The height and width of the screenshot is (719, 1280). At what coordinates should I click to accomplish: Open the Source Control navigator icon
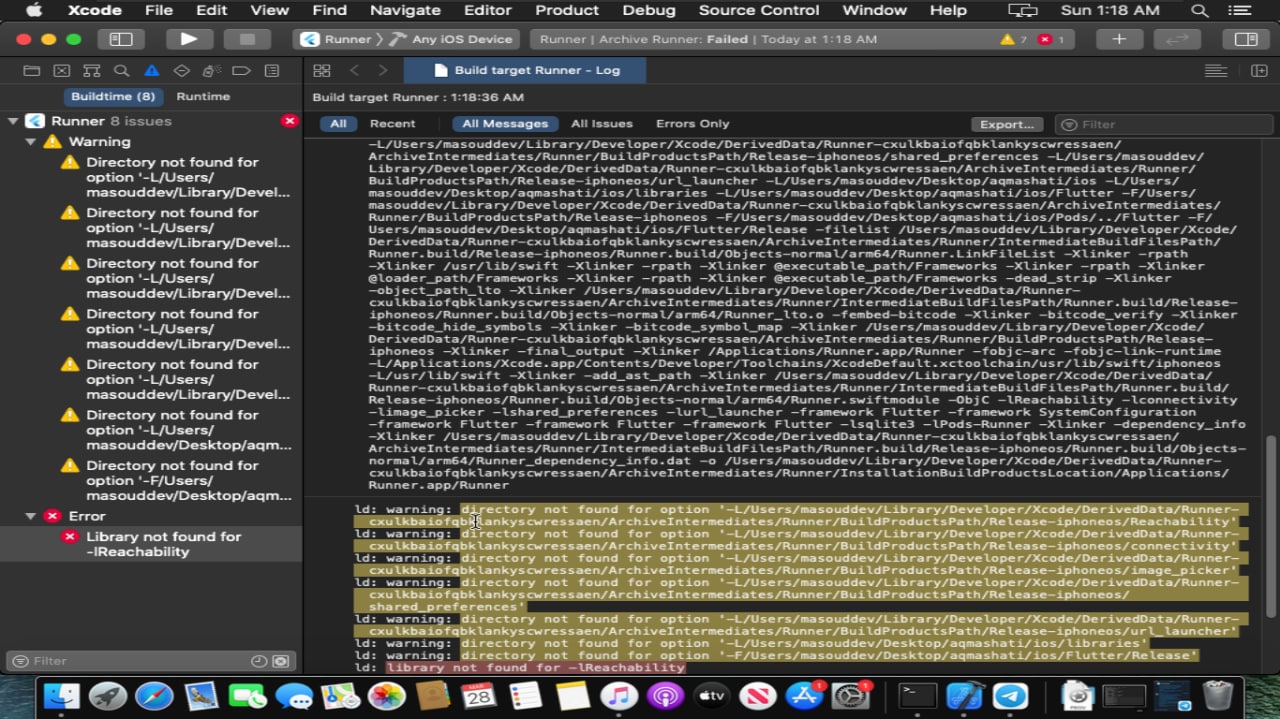(x=62, y=71)
